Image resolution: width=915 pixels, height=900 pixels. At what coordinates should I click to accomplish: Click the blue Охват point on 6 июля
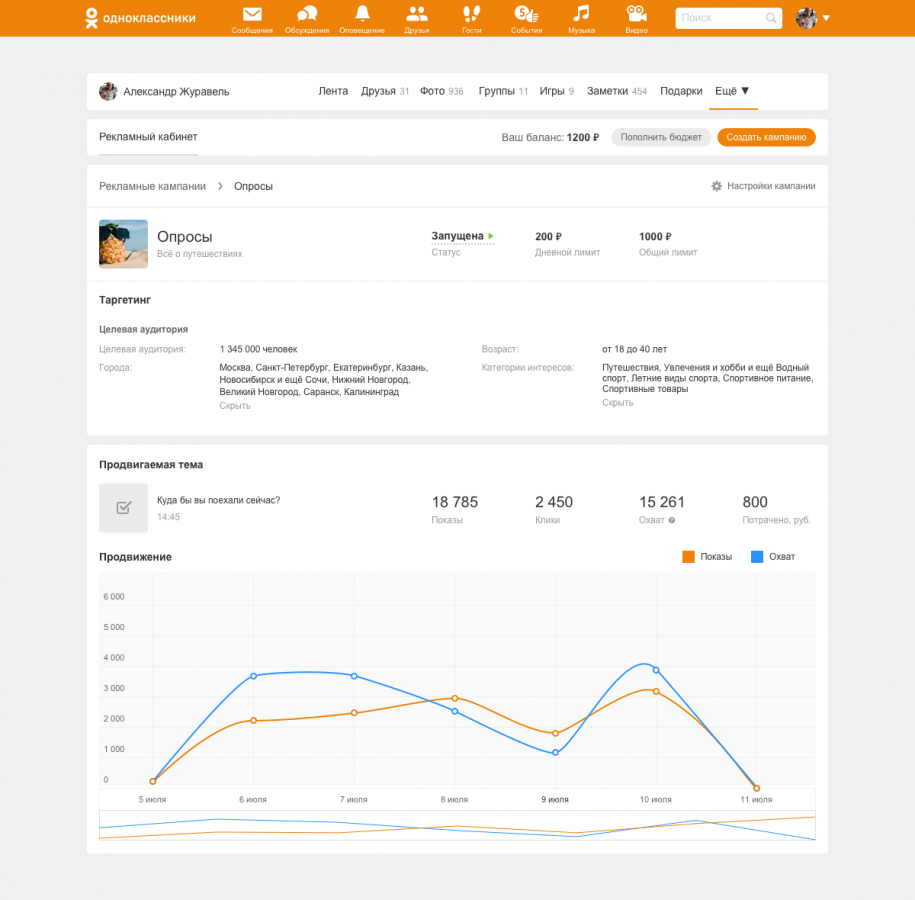tap(253, 676)
